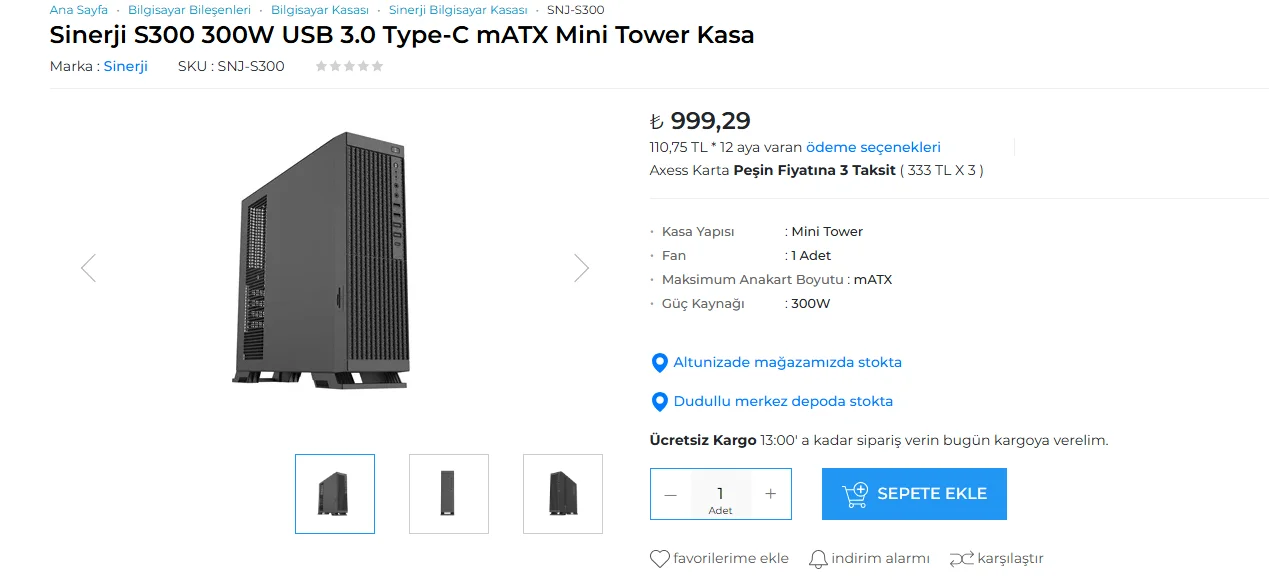The image size is (1269, 588).
Task: Open the Sinerji brand link
Action: 126,67
